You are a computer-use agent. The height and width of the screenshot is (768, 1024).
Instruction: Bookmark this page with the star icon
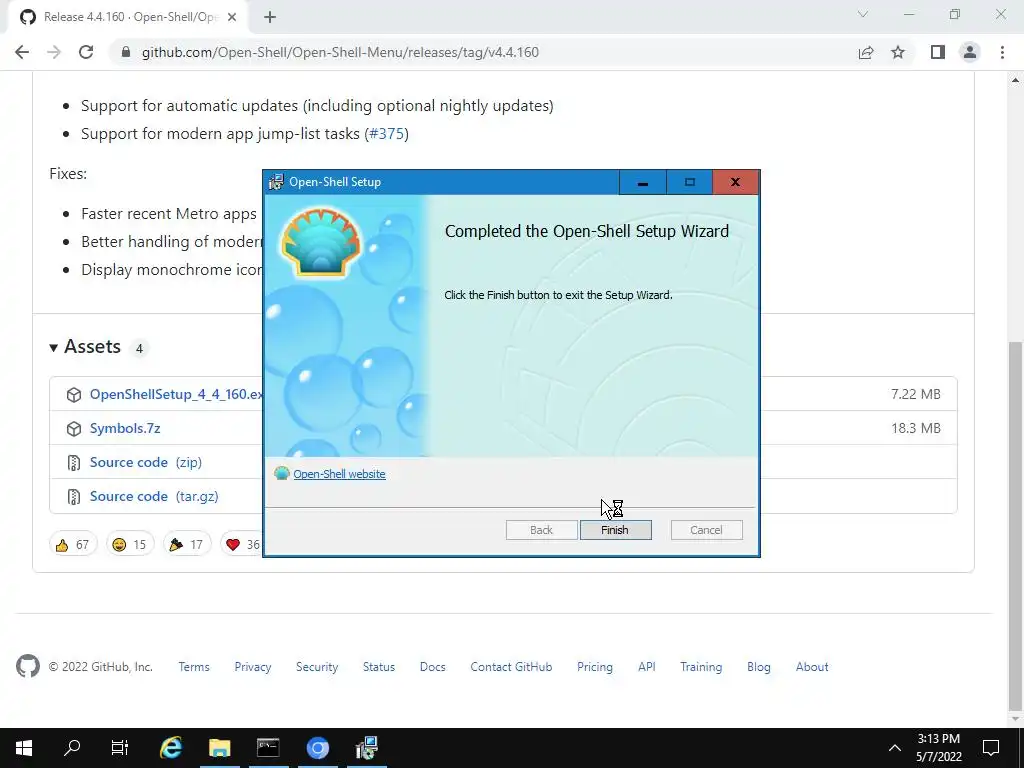point(898,52)
